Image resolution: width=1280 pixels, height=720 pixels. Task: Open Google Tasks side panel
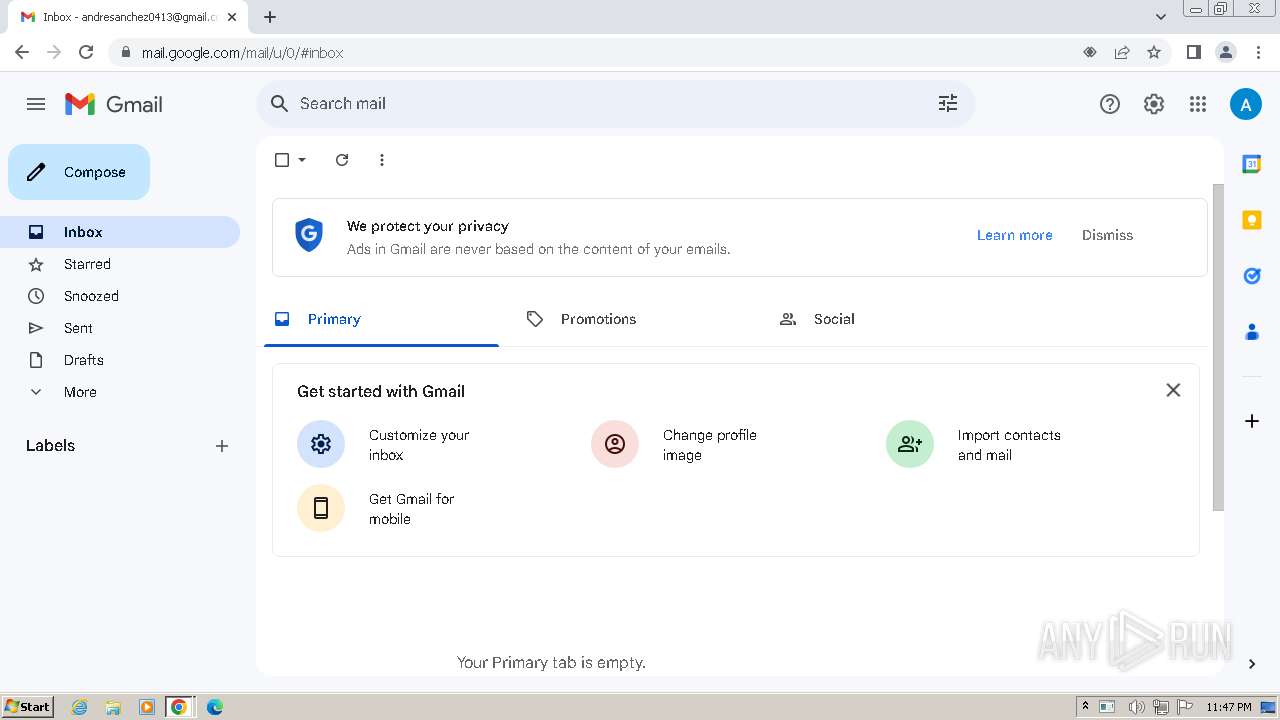tap(1251, 276)
